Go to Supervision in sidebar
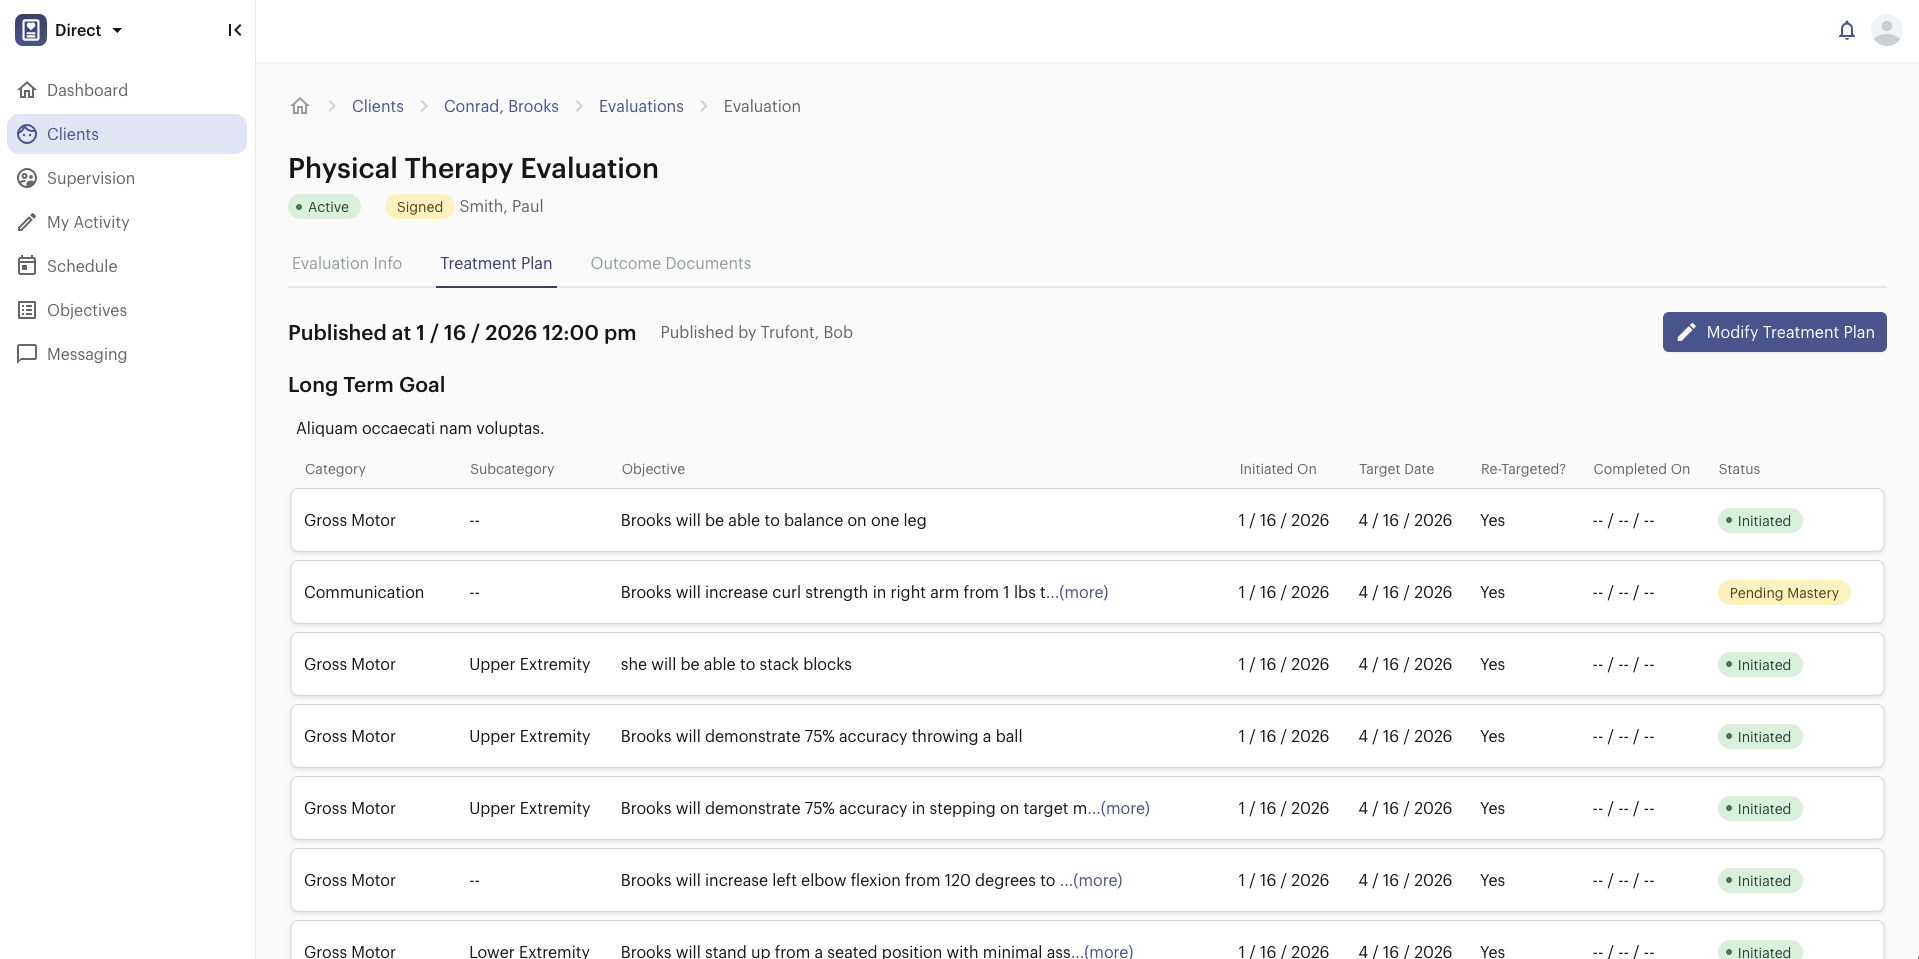 [90, 178]
